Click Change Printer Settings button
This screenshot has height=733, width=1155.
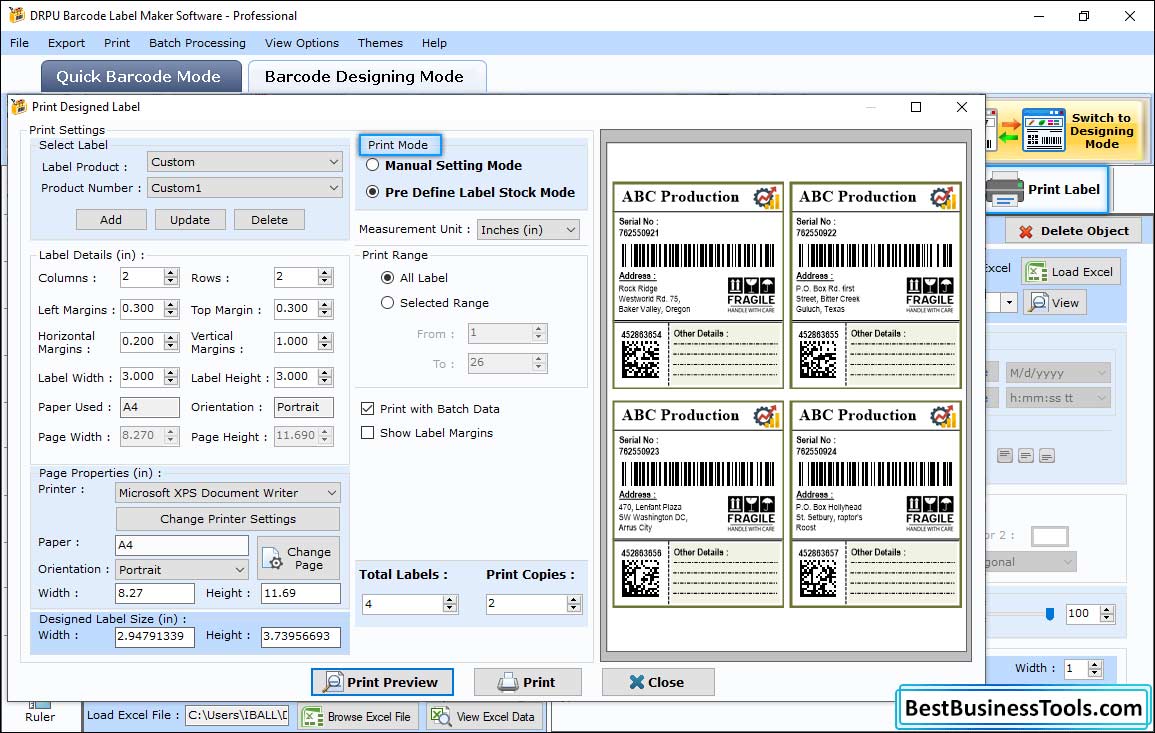tap(228, 519)
